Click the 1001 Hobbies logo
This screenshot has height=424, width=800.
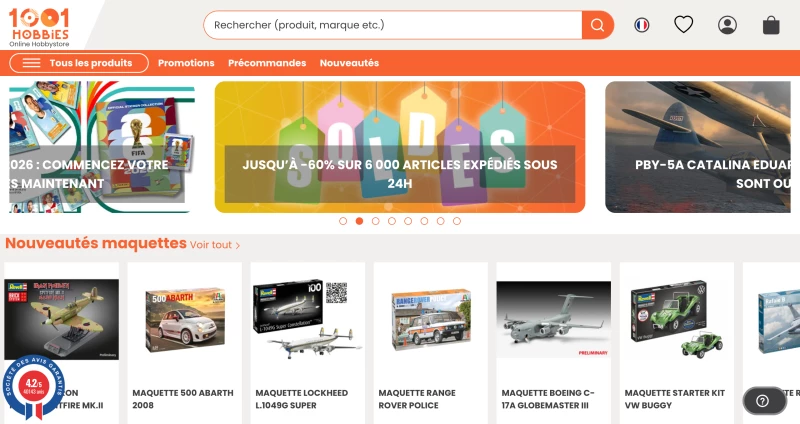point(39,28)
